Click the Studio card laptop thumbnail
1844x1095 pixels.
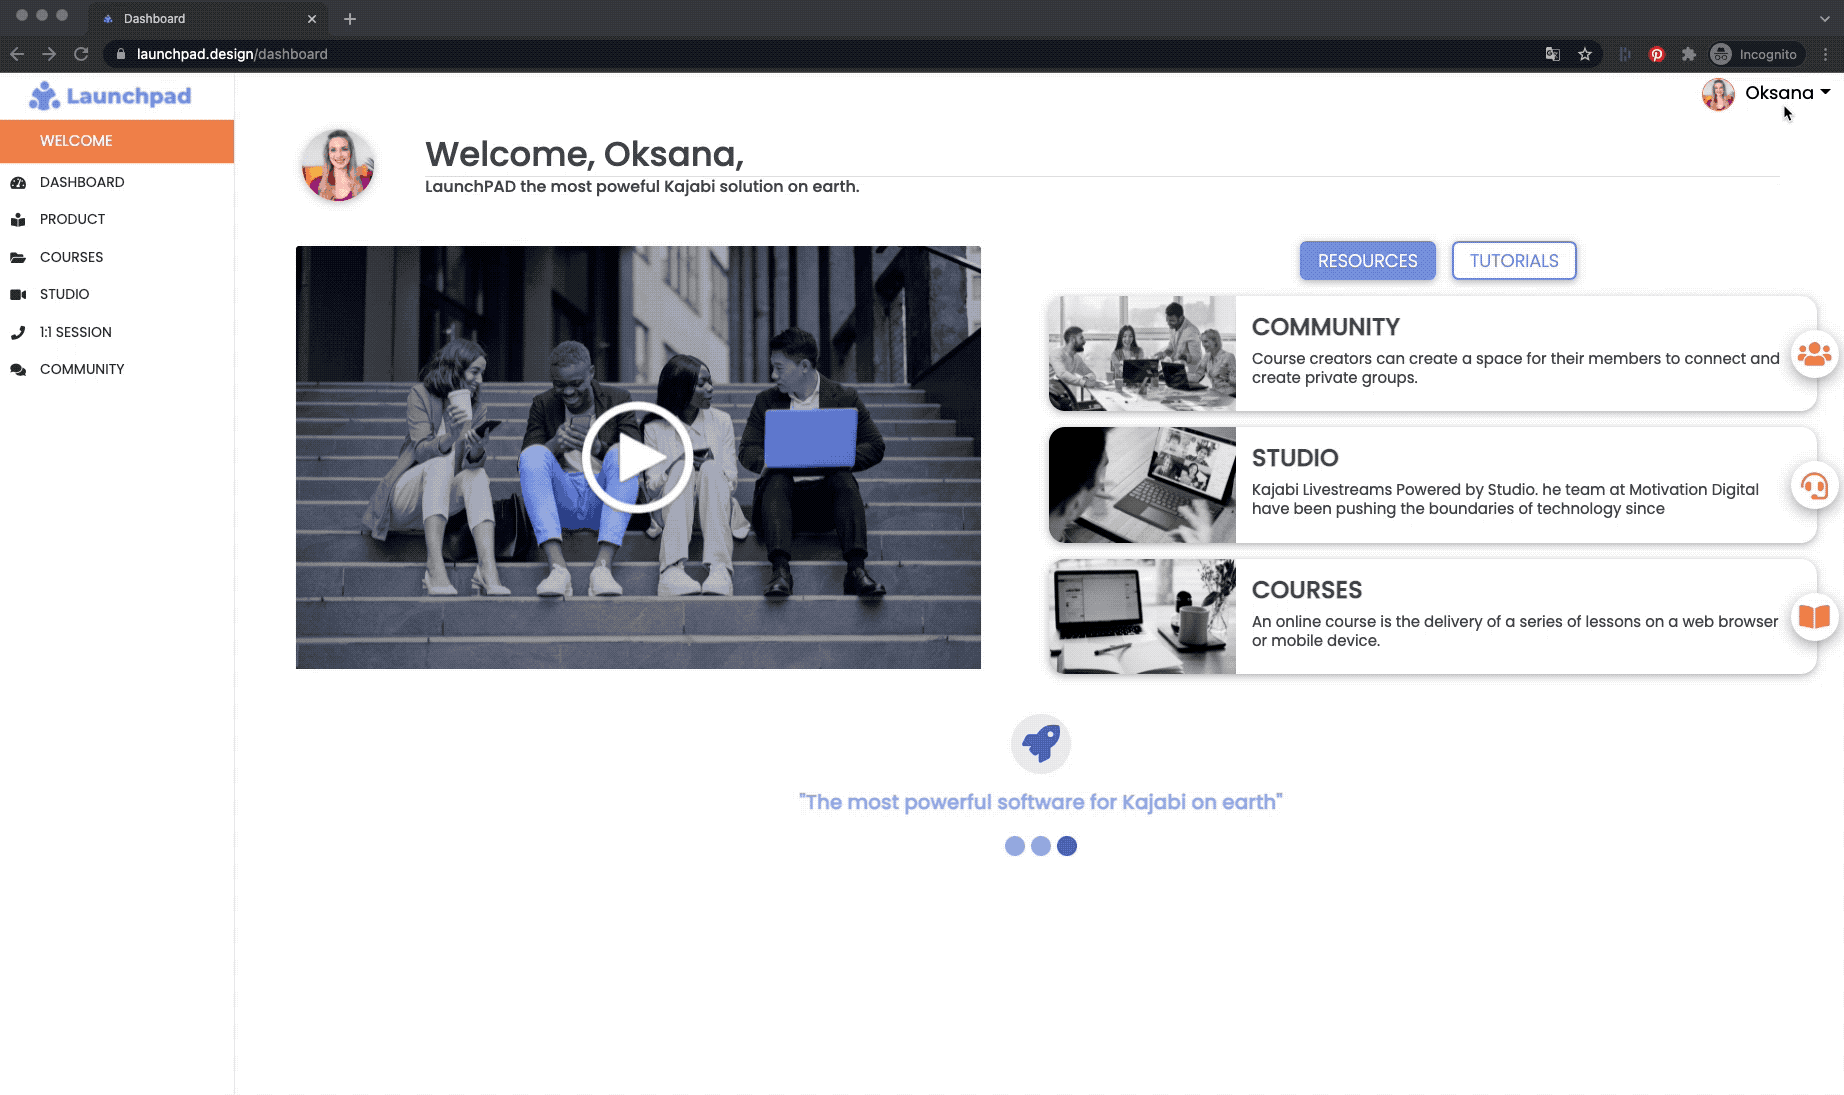[x=1142, y=485]
